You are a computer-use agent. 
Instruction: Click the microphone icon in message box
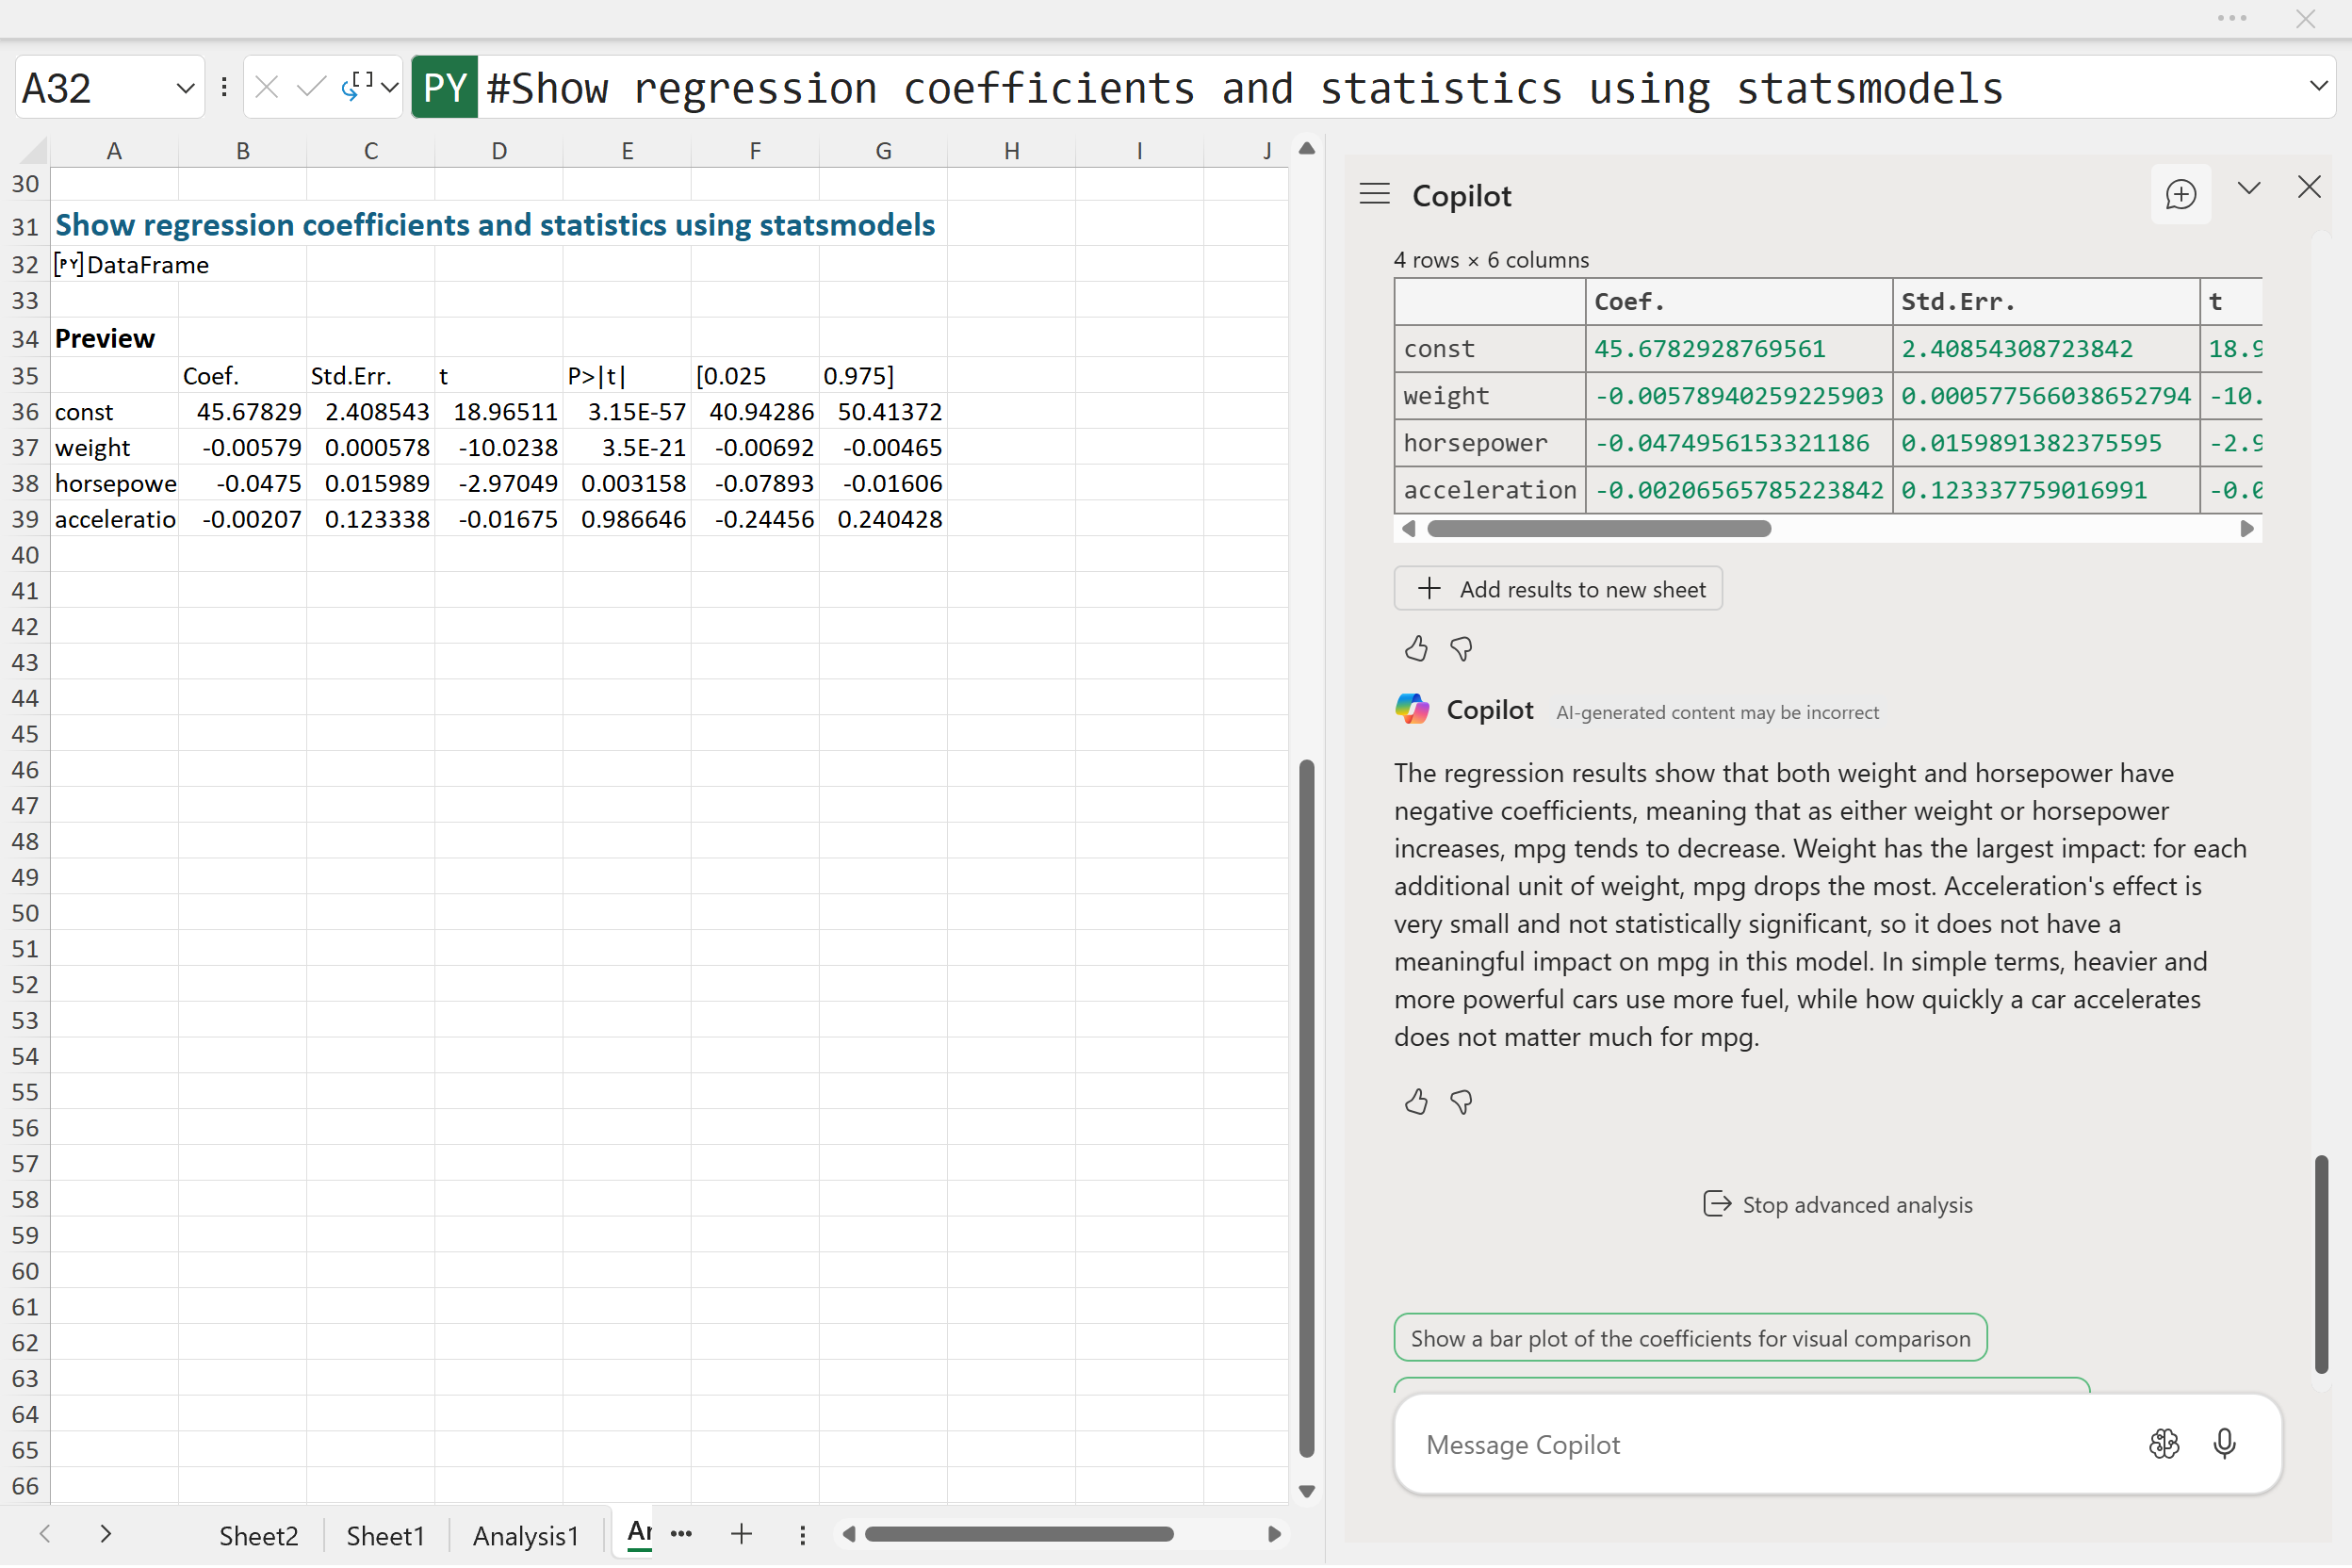[2224, 1444]
